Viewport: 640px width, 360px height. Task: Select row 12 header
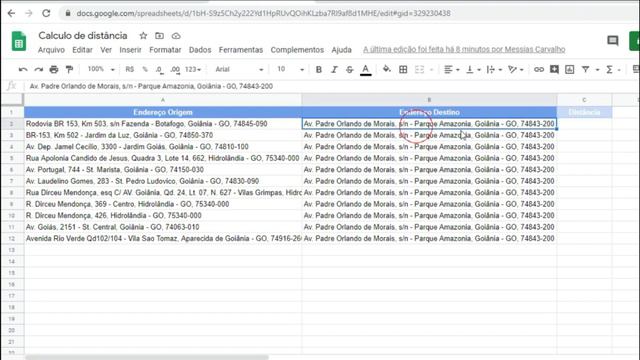point(12,238)
